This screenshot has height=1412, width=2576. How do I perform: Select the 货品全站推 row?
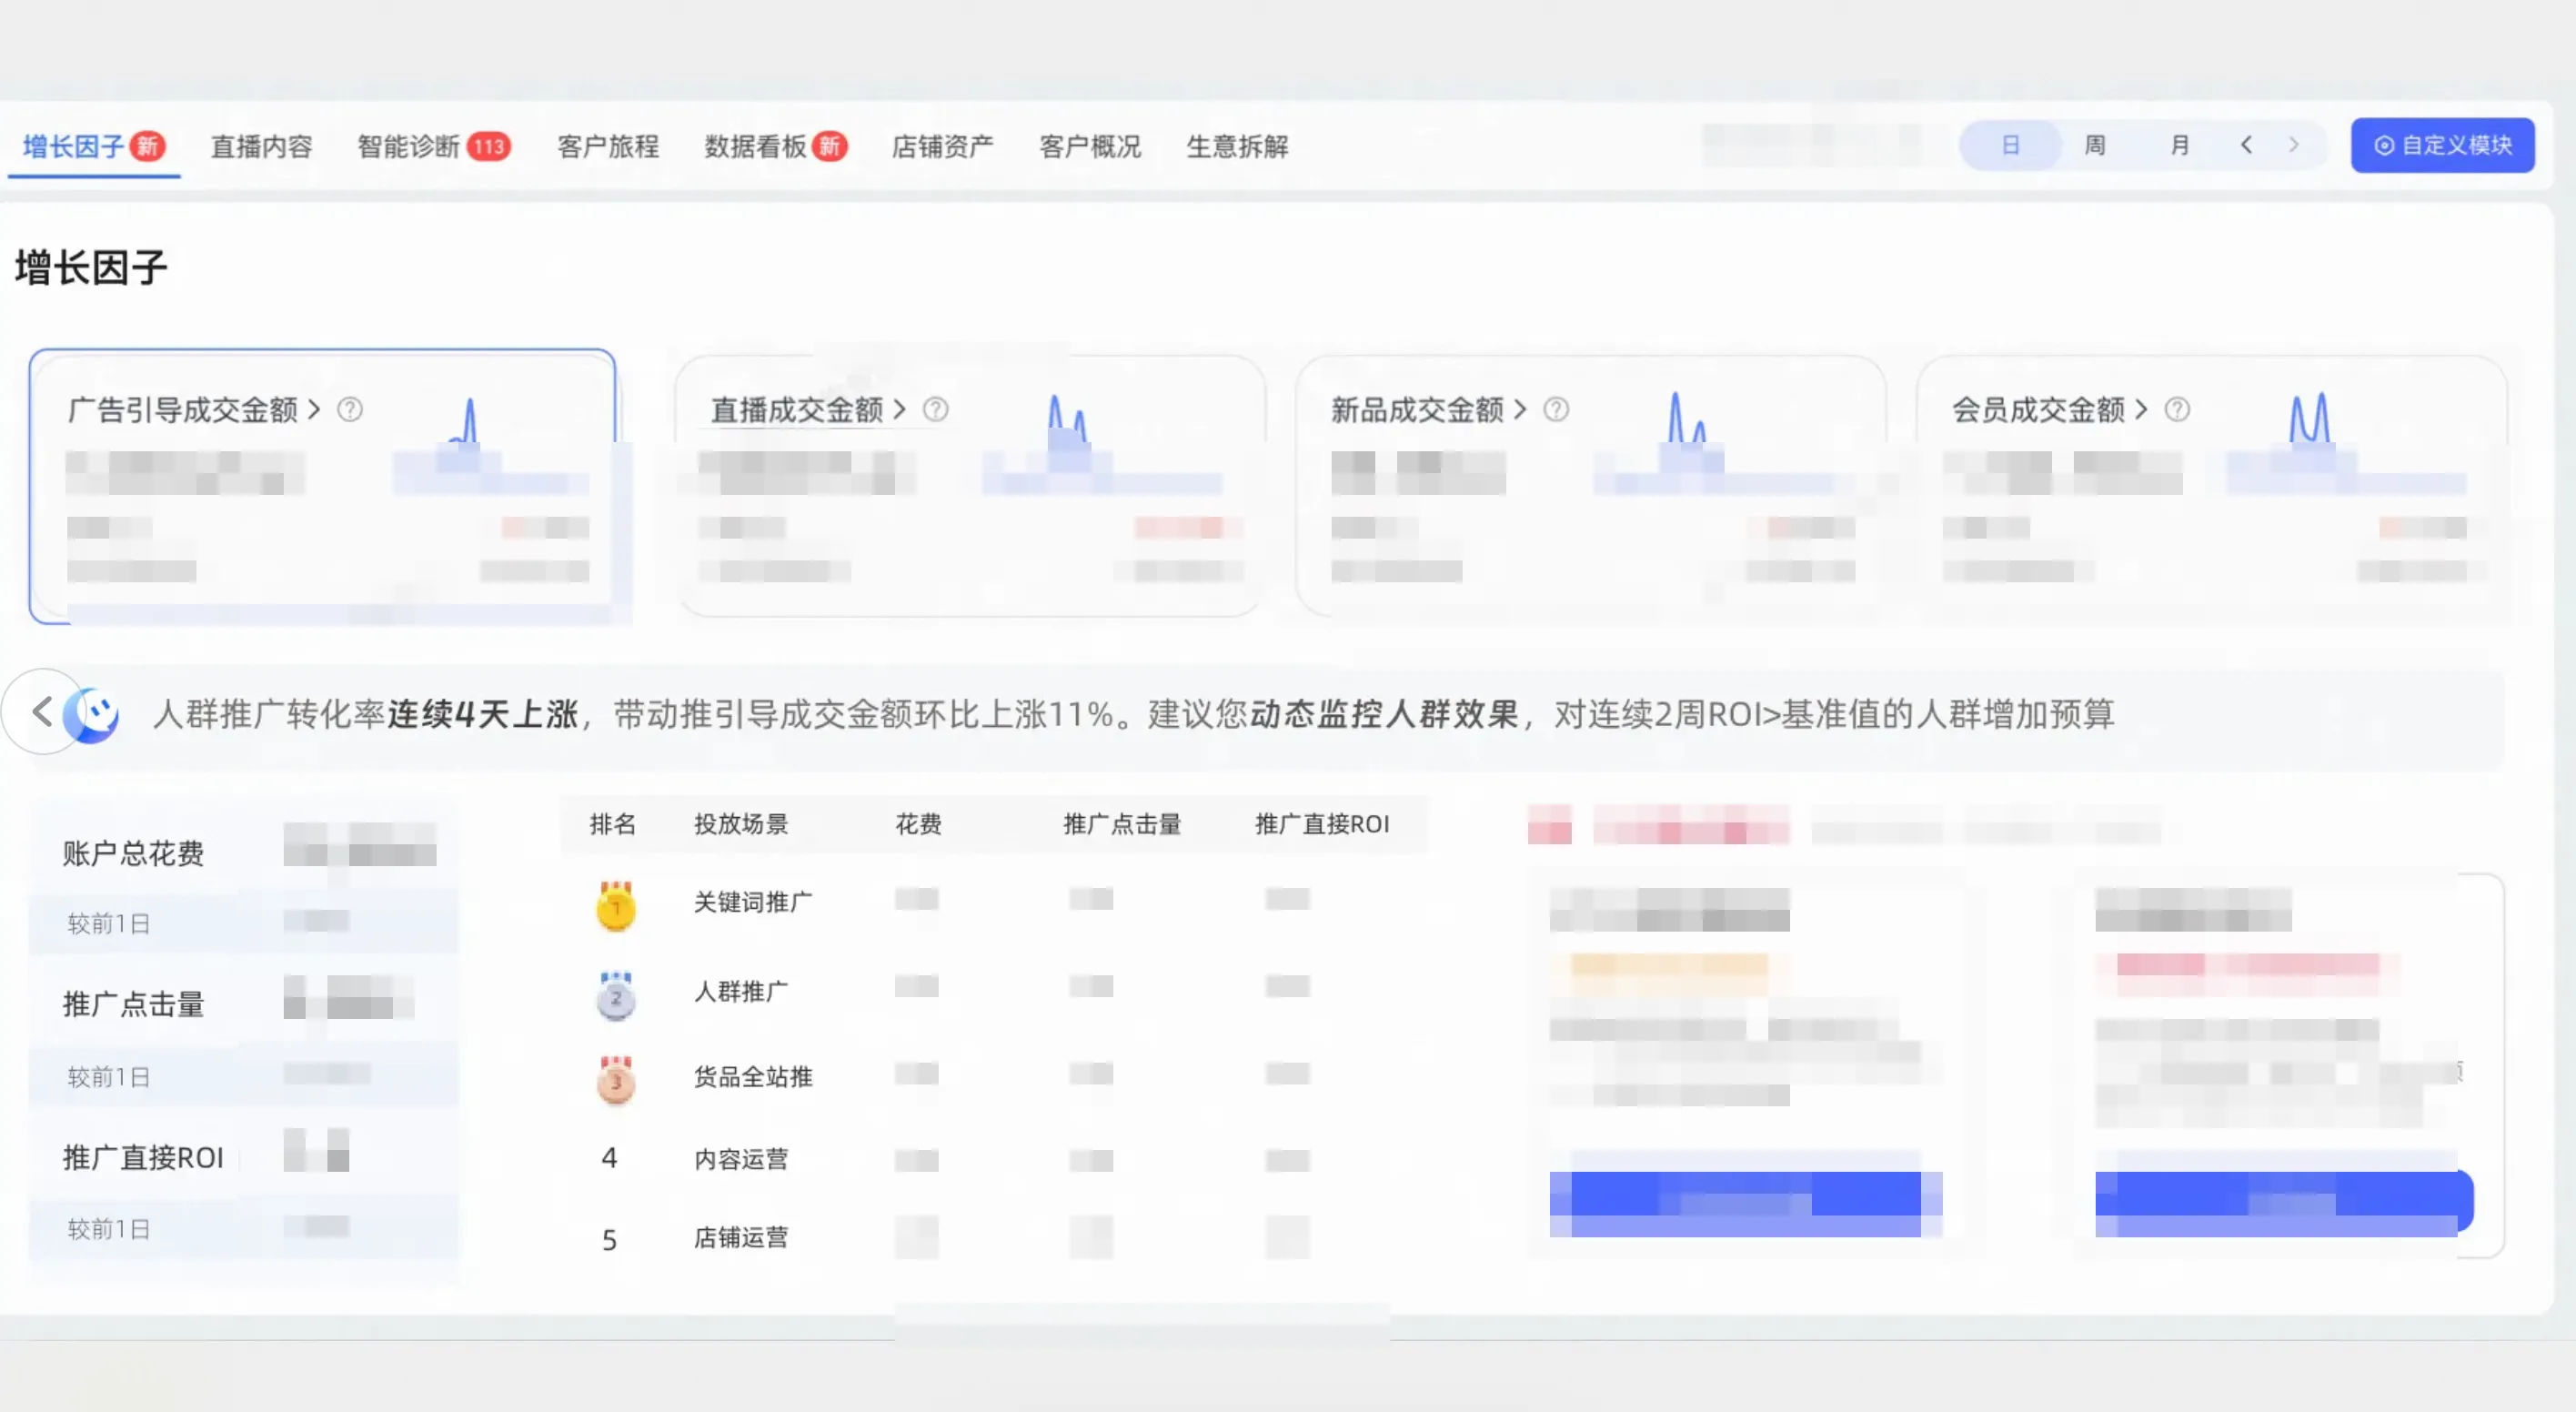point(994,1077)
